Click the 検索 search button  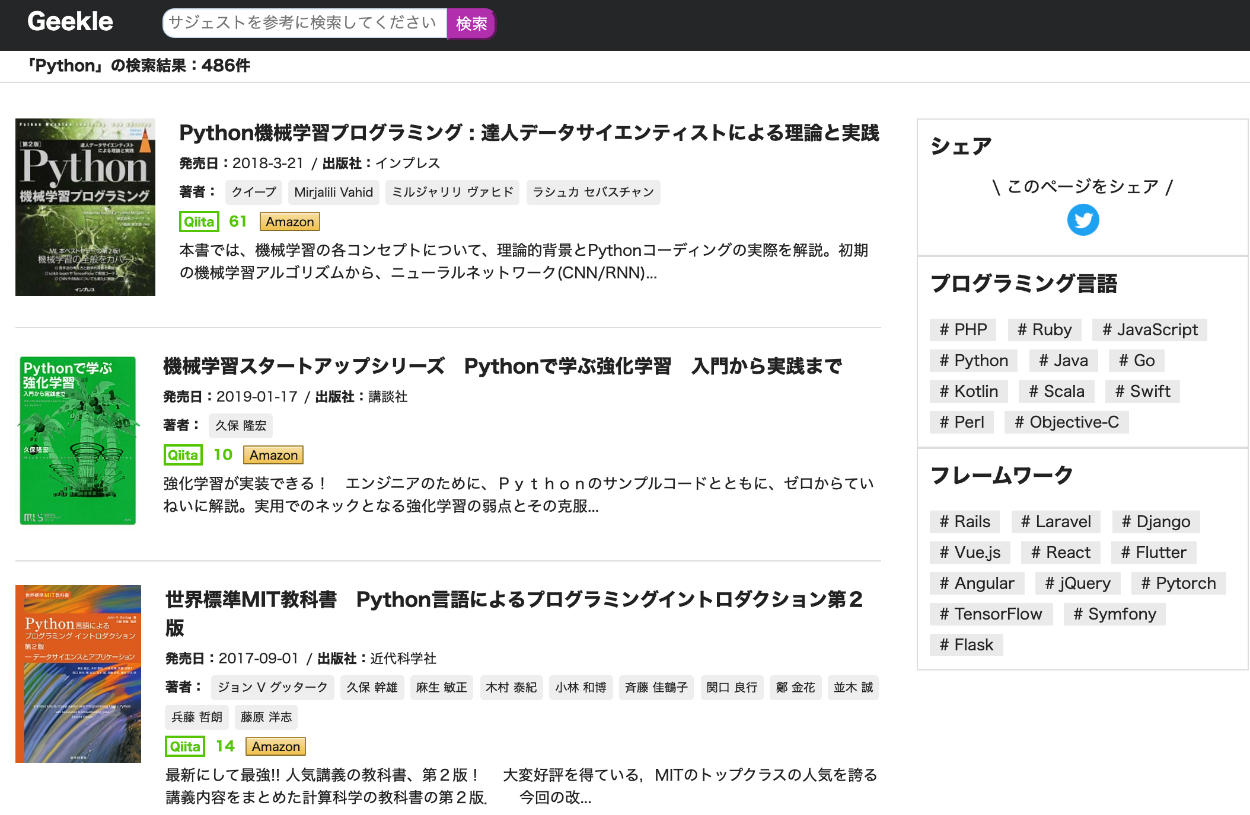coord(471,23)
